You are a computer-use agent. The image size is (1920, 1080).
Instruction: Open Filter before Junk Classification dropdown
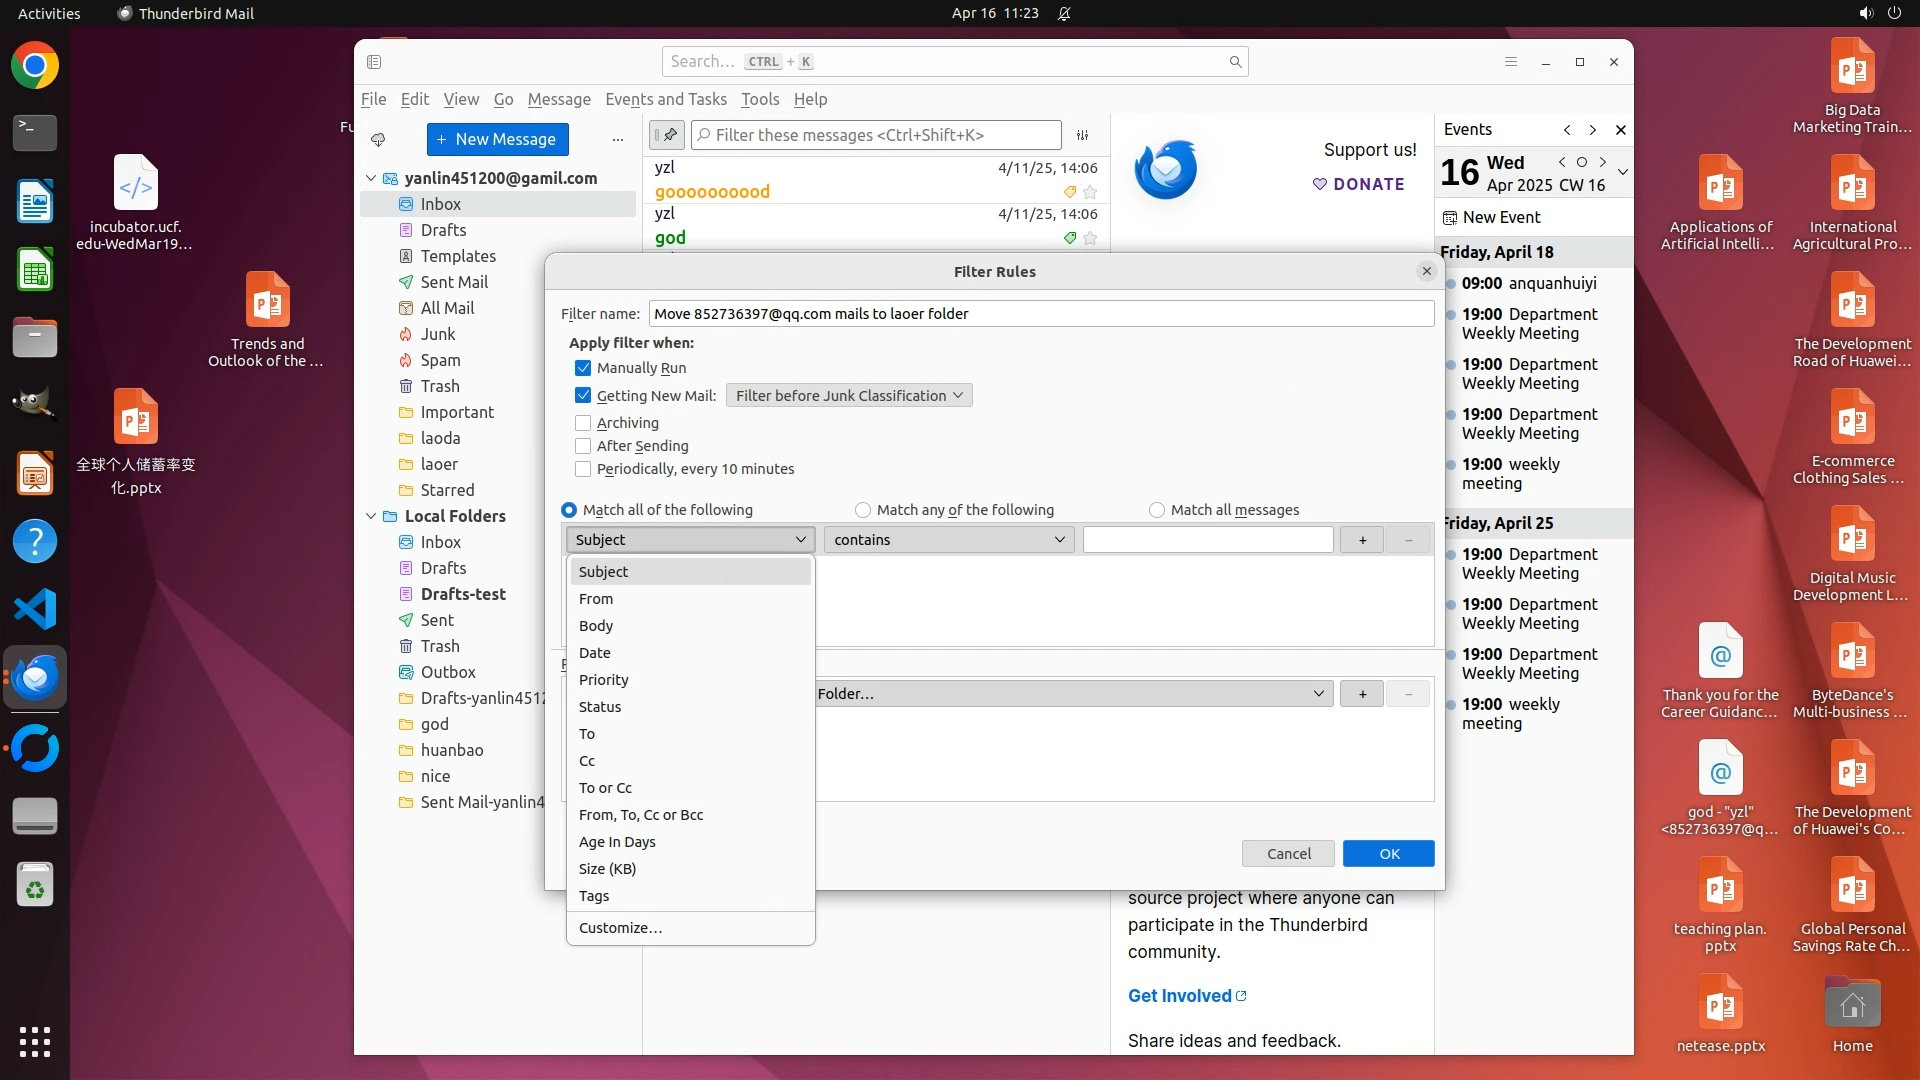tap(848, 396)
